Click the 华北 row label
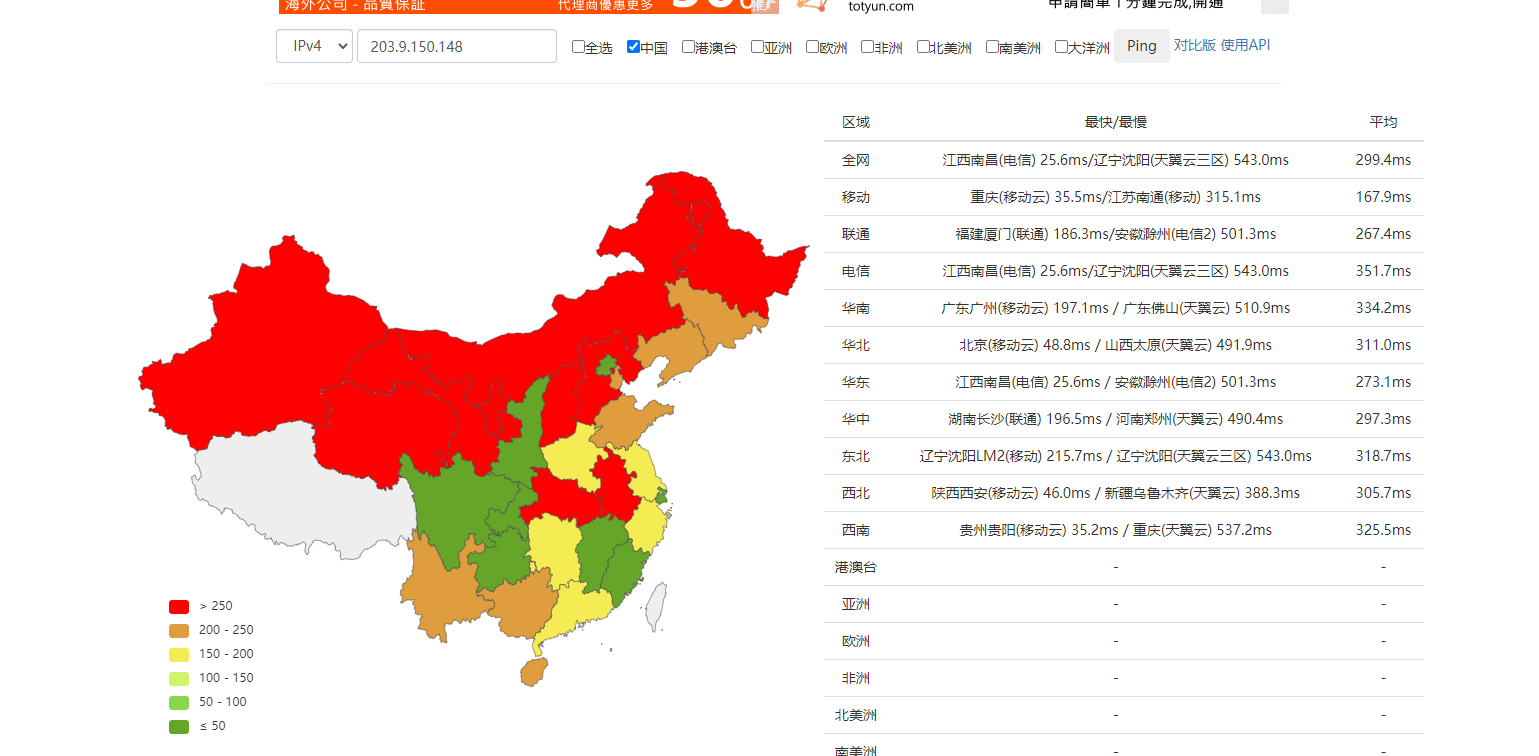The height and width of the screenshot is (756, 1539). pyautogui.click(x=856, y=345)
